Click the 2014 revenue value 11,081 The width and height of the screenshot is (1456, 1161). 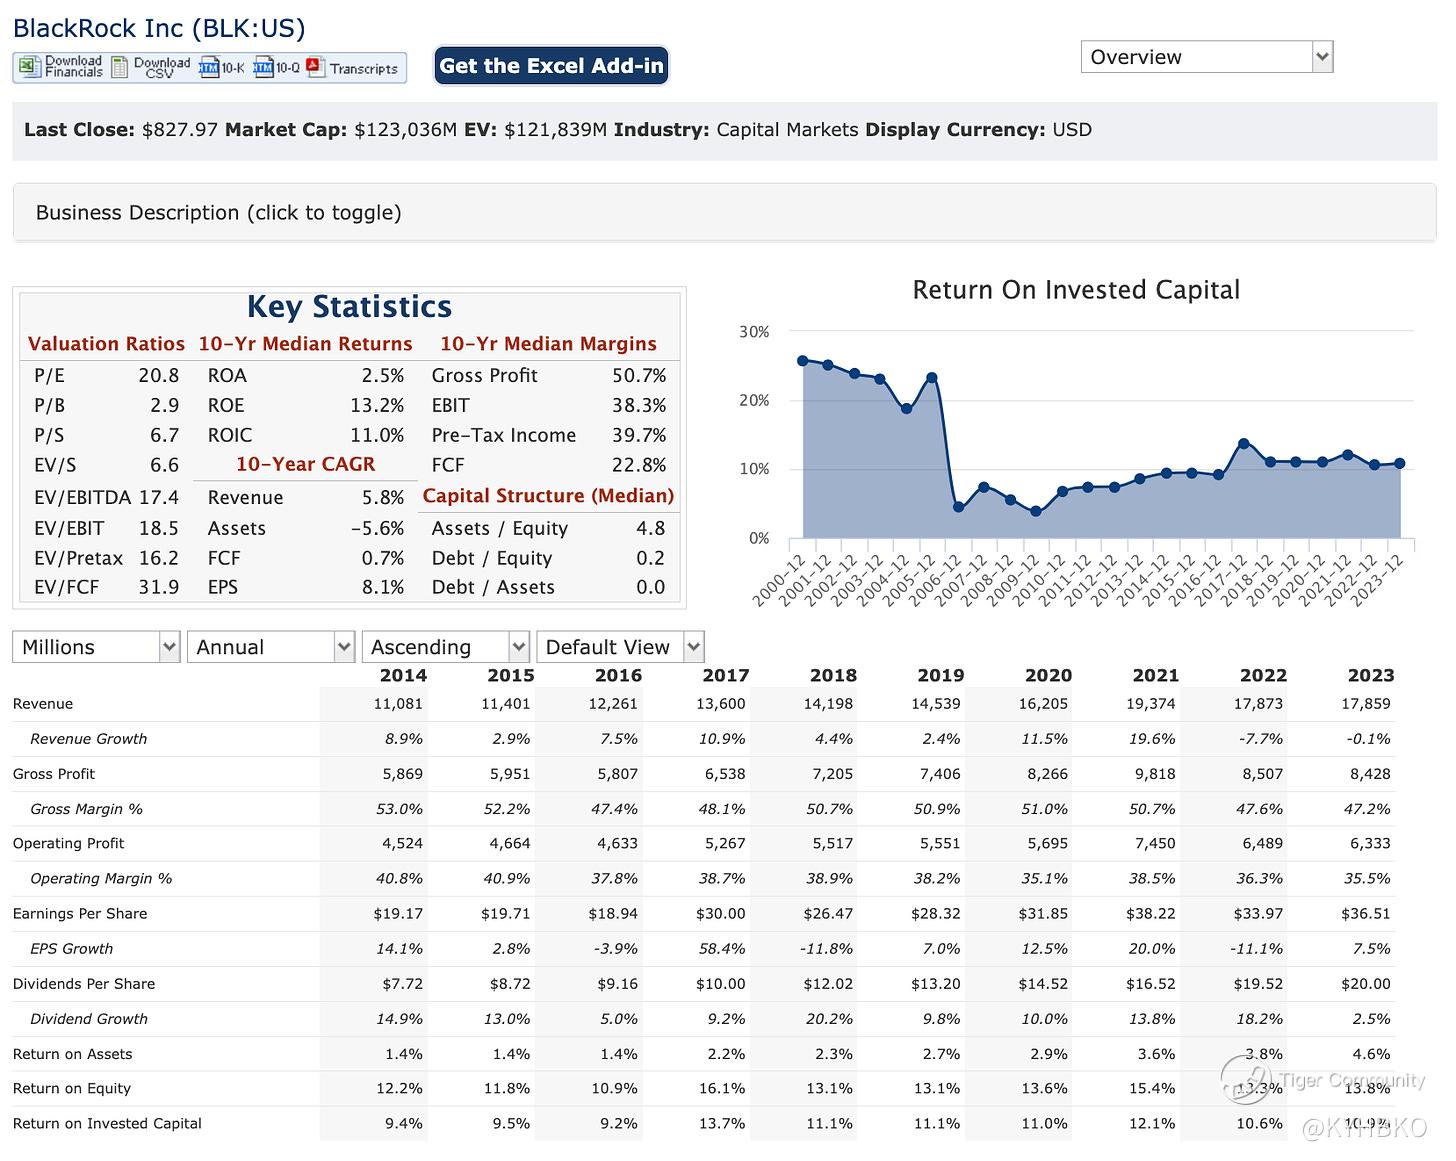[398, 704]
